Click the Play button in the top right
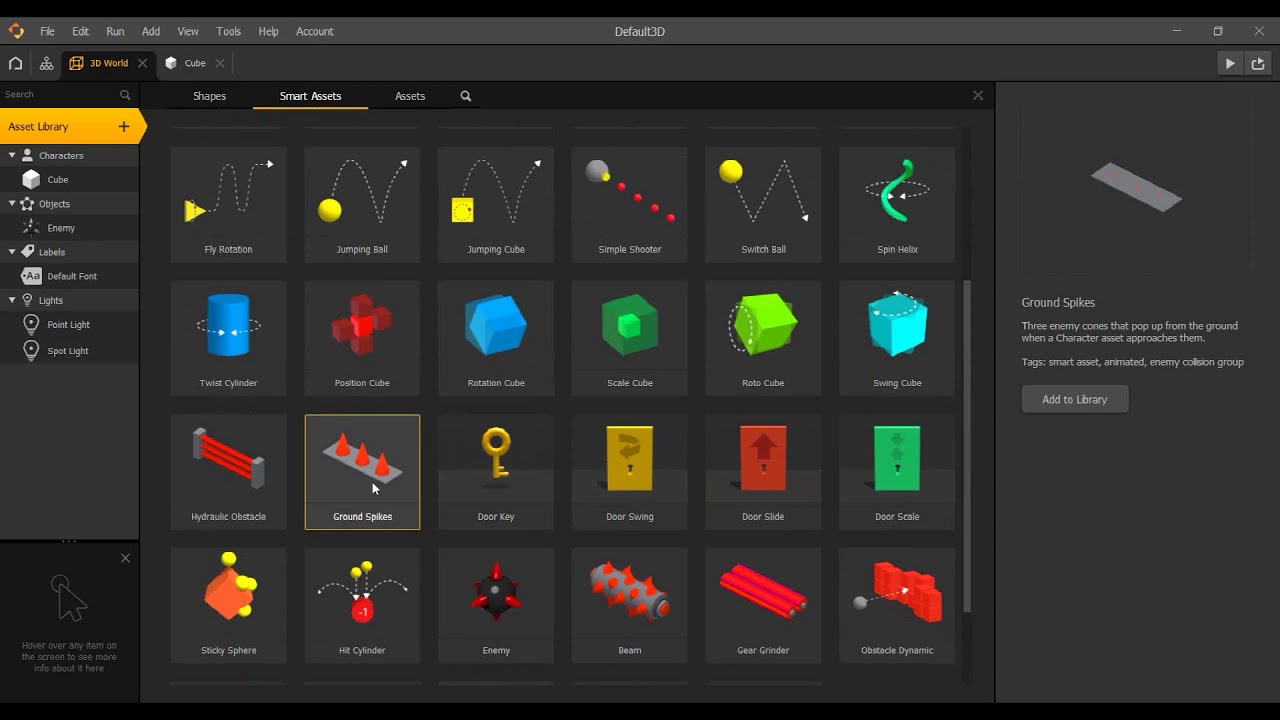 pos(1230,63)
